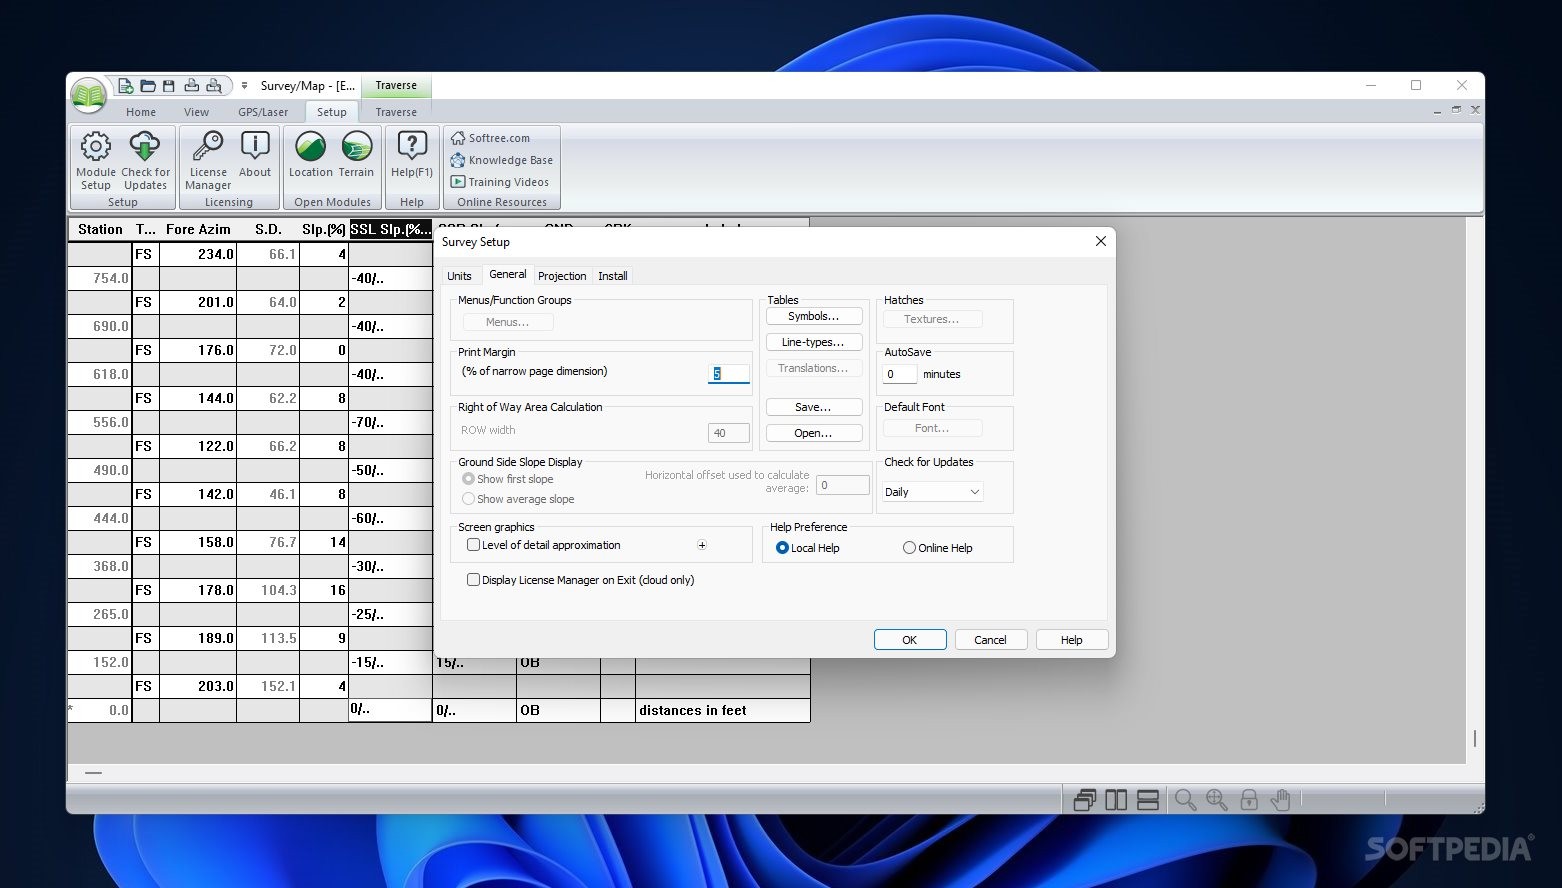Click the AutoSave minutes input field
Screen dimensions: 1562x888
click(x=900, y=374)
